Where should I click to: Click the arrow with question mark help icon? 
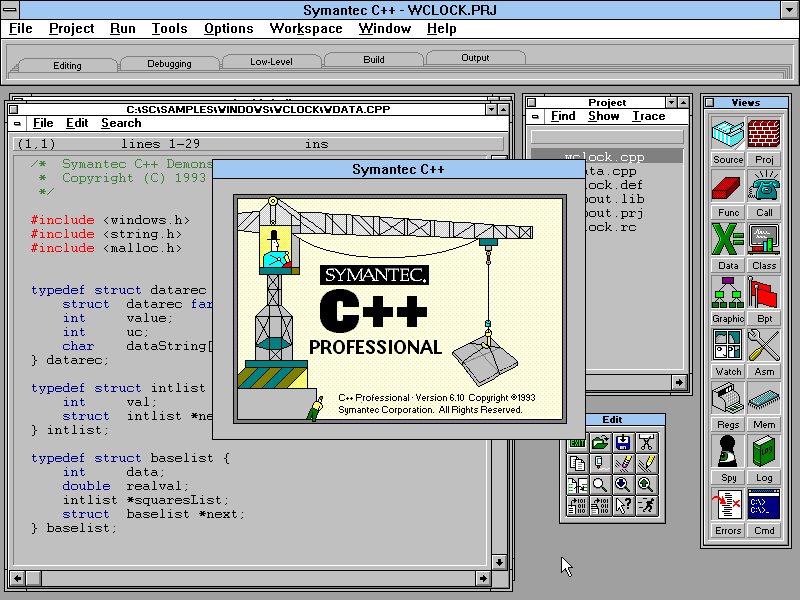(623, 506)
